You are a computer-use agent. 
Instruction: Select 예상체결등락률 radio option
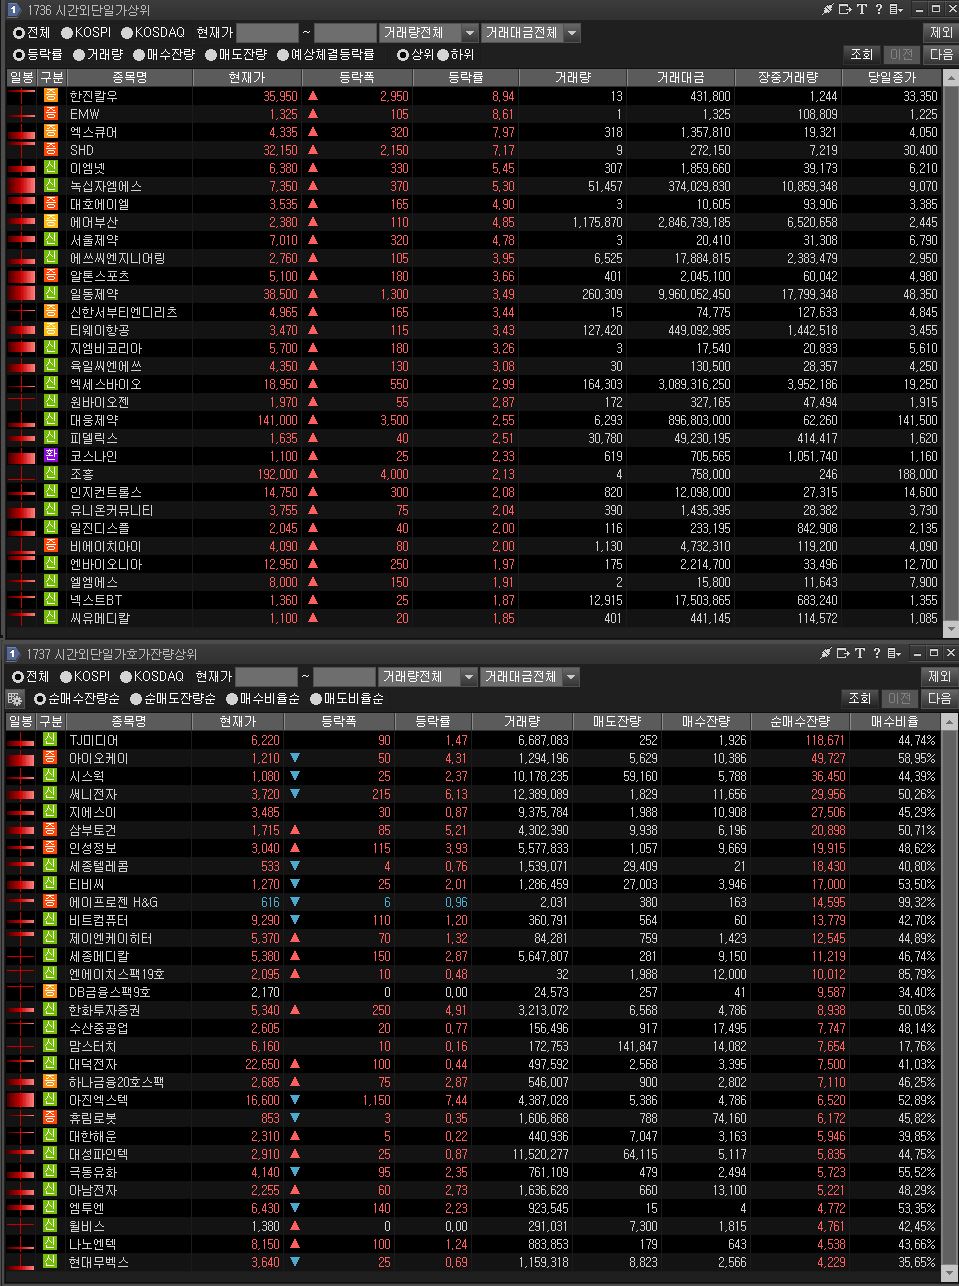click(282, 55)
